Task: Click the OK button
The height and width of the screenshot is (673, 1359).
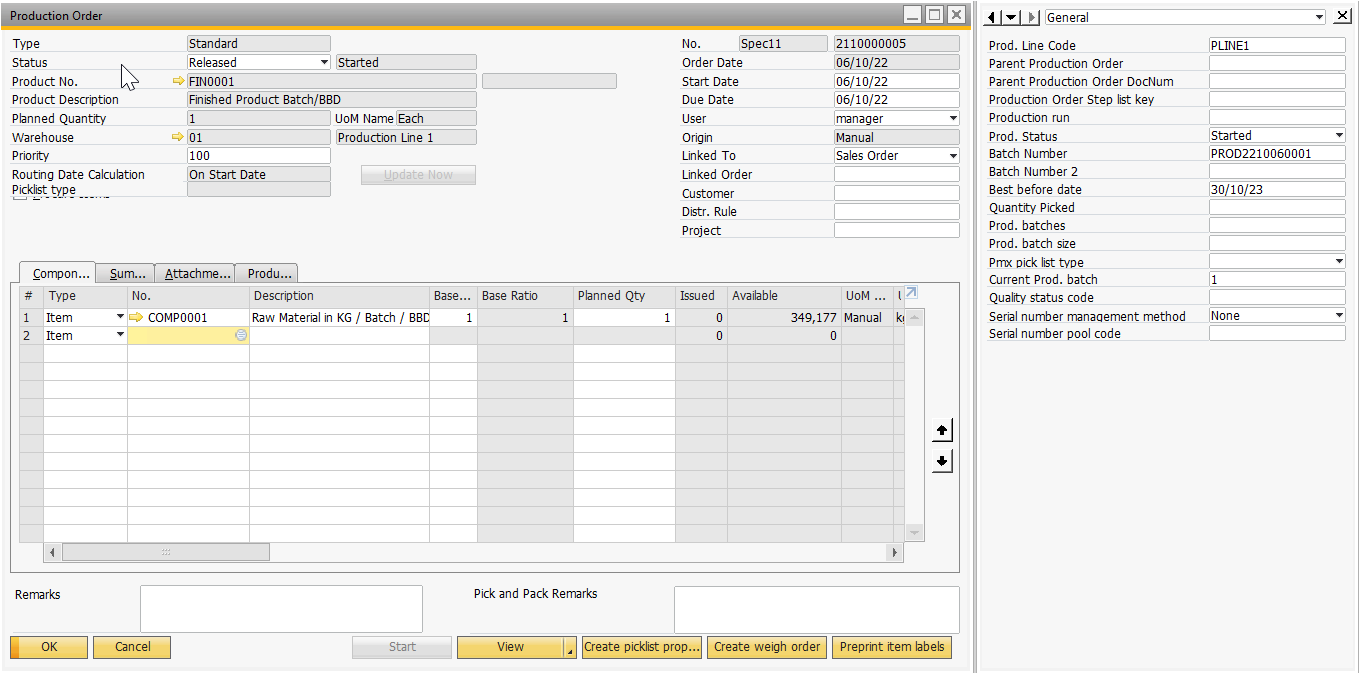Action: 49,647
